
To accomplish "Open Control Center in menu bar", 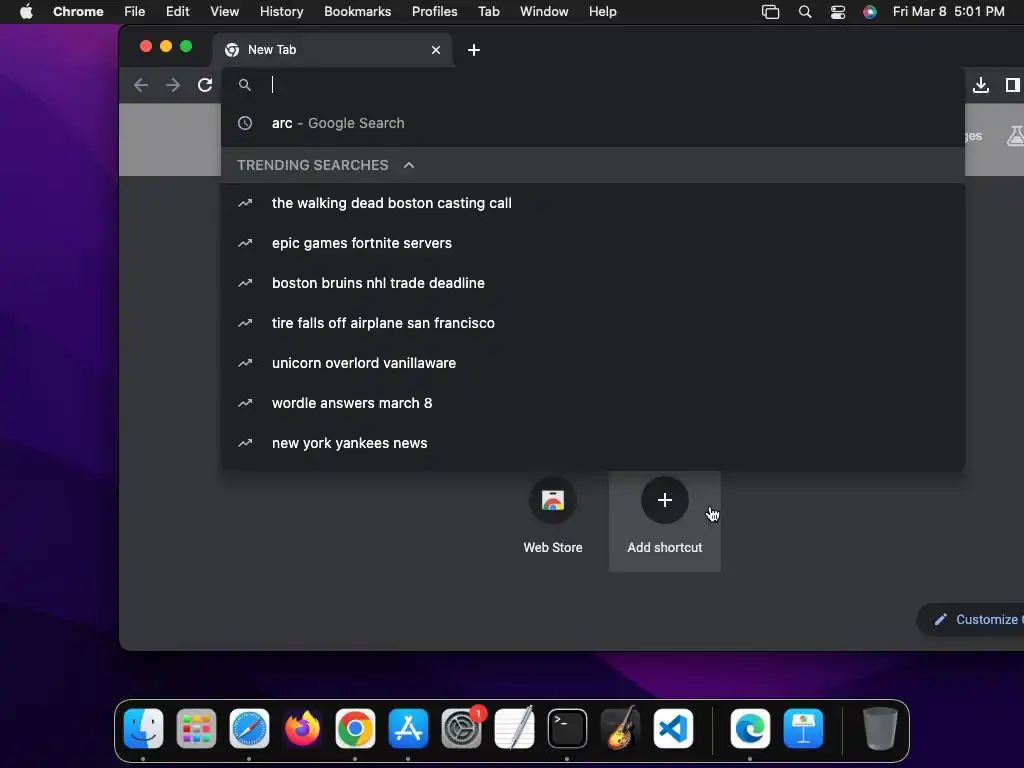I will click(x=838, y=12).
